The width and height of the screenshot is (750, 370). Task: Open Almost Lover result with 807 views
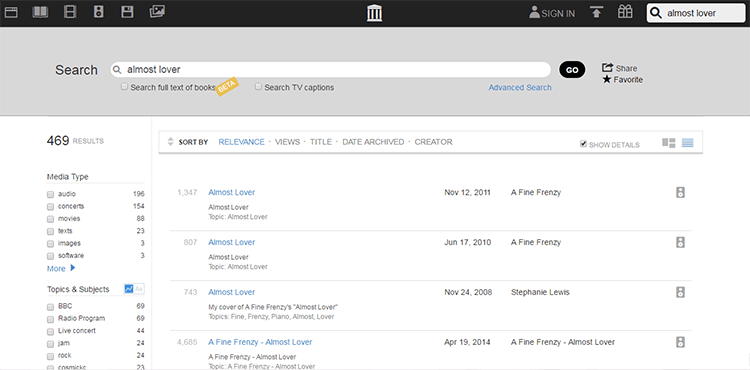[232, 242]
